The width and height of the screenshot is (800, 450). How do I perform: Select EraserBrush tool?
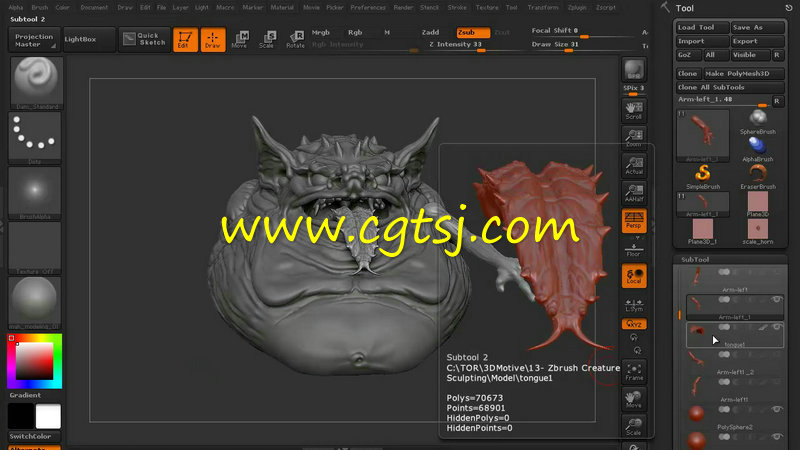(758, 177)
